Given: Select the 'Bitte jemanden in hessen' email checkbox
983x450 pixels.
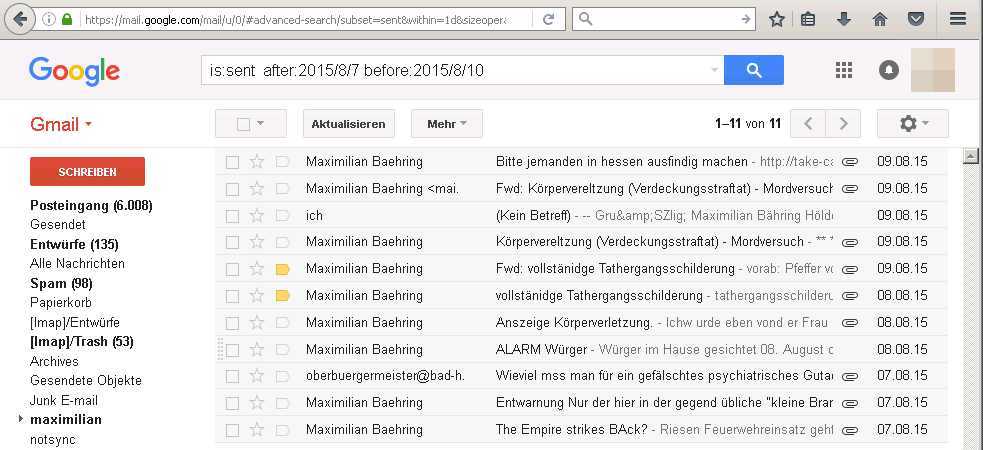Looking at the screenshot, I should pos(232,162).
